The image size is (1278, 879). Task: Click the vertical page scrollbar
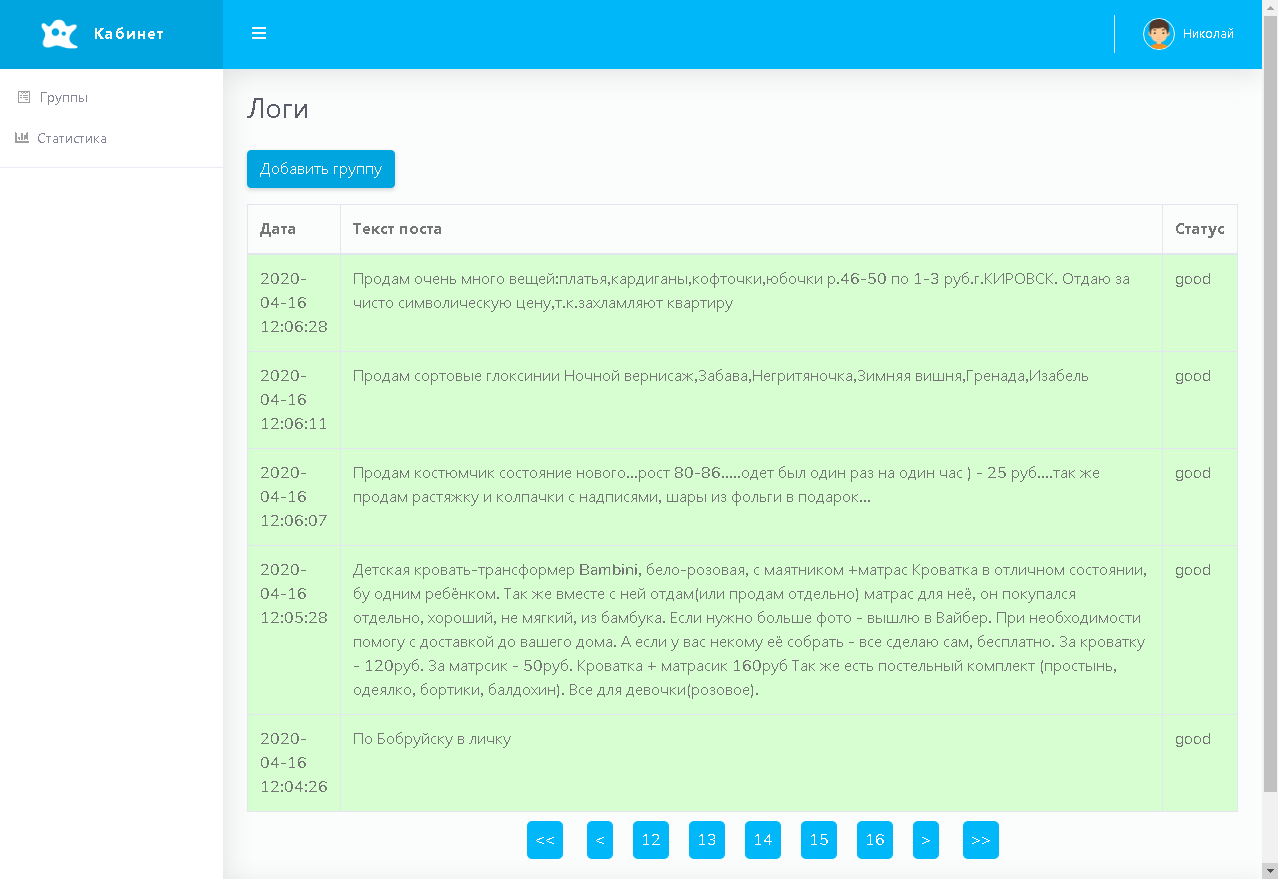click(x=1270, y=400)
